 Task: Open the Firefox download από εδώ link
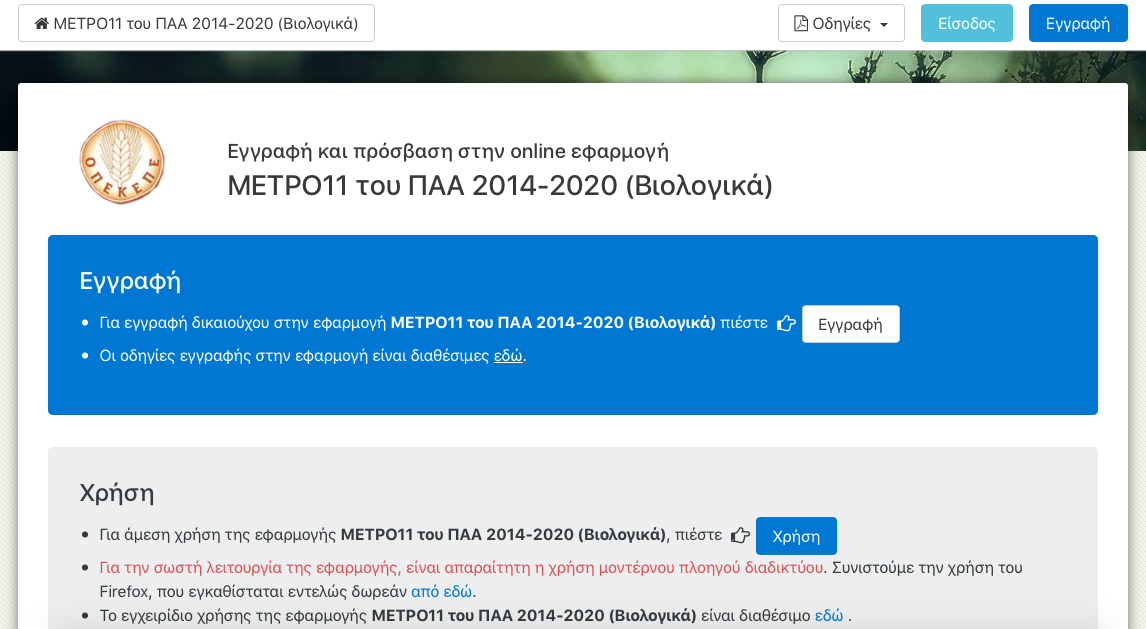click(441, 591)
